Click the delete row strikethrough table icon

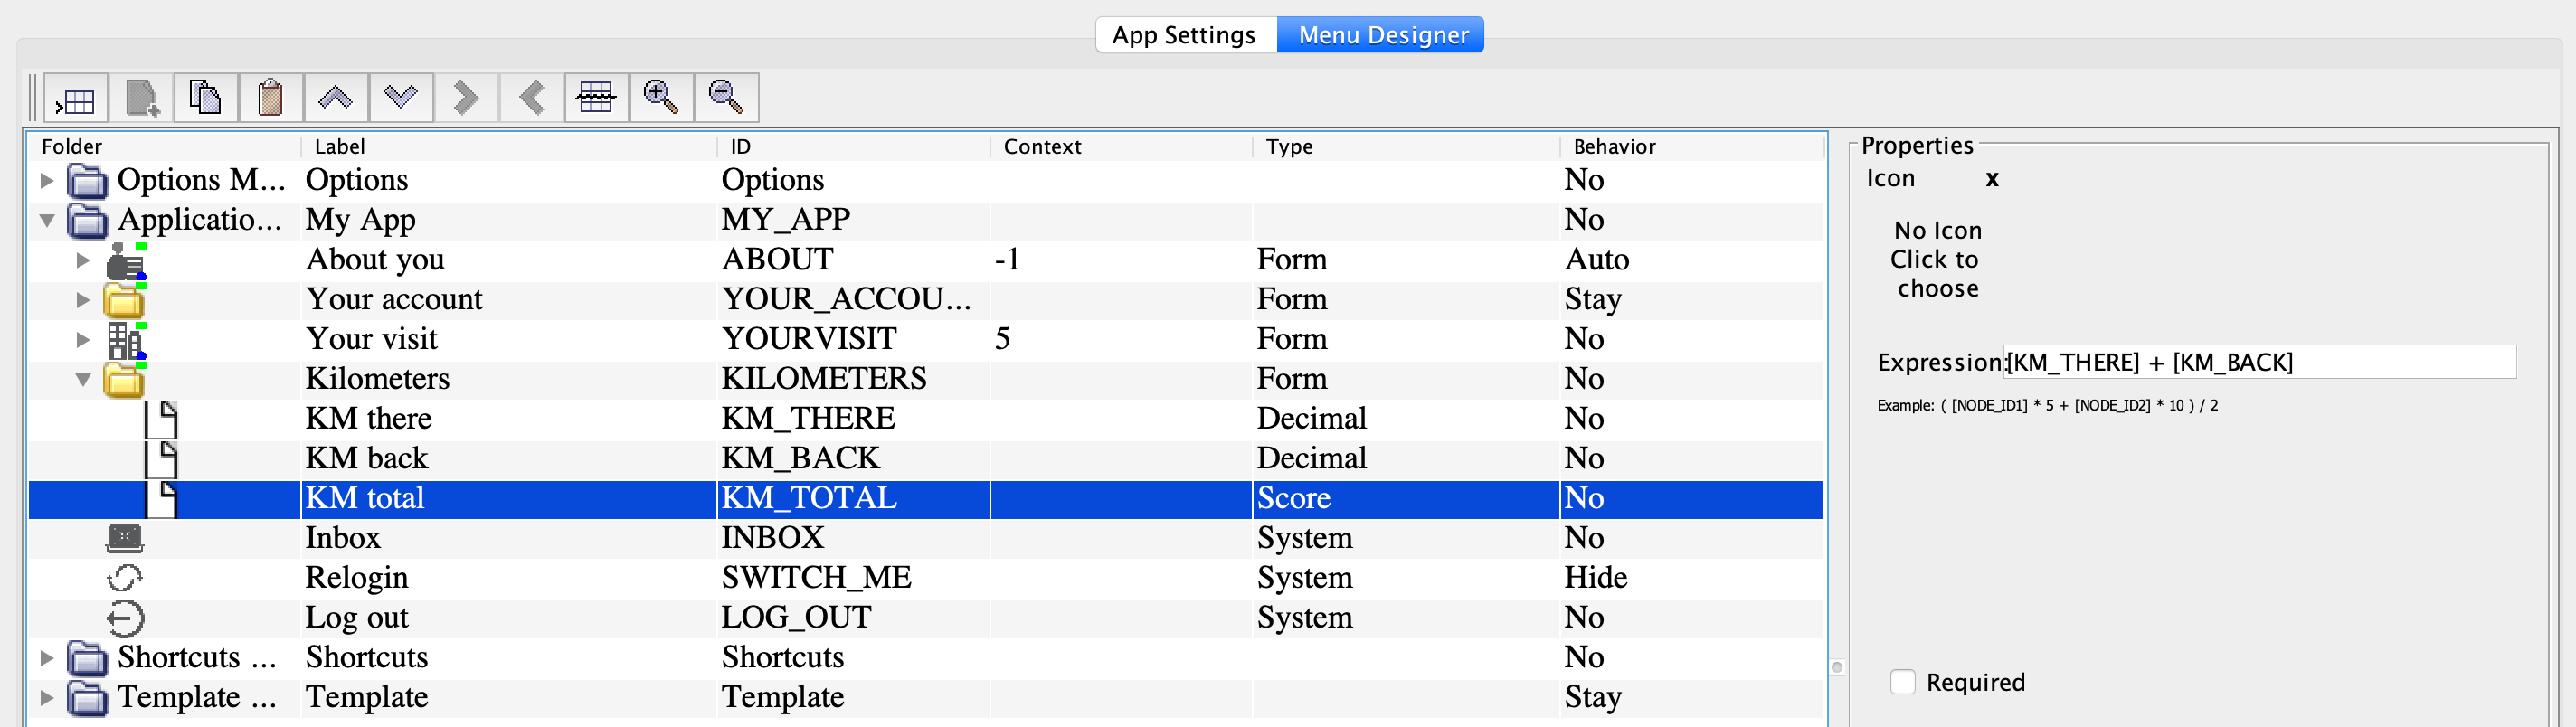tap(596, 99)
